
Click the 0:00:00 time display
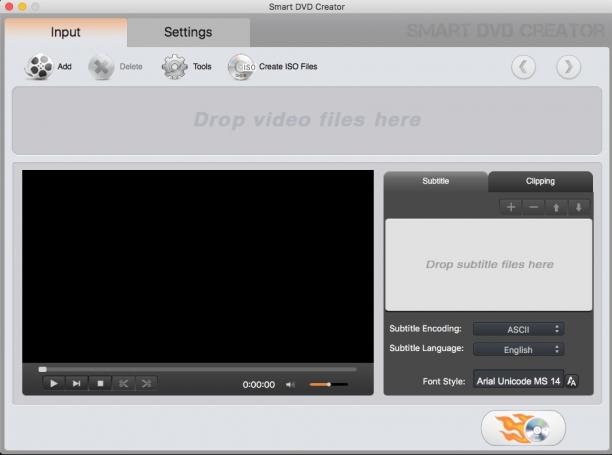258,385
